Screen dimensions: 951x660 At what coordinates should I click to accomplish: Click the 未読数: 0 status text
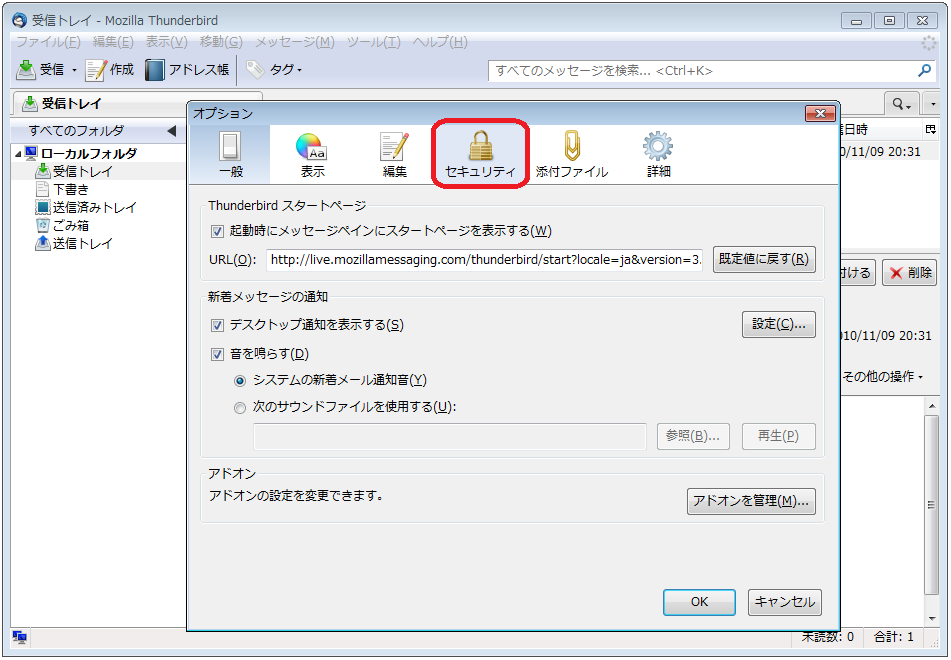827,637
